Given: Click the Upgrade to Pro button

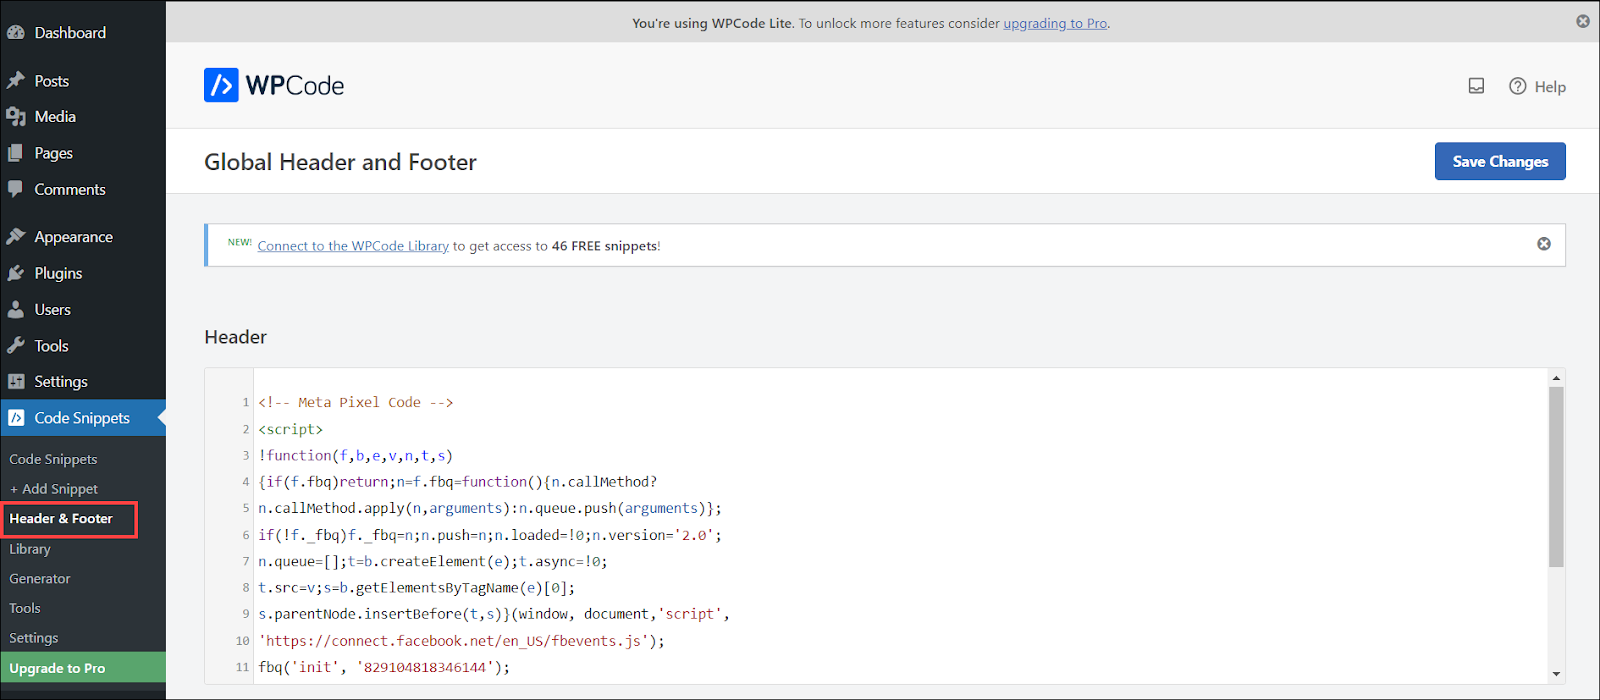Looking at the screenshot, I should [x=83, y=668].
